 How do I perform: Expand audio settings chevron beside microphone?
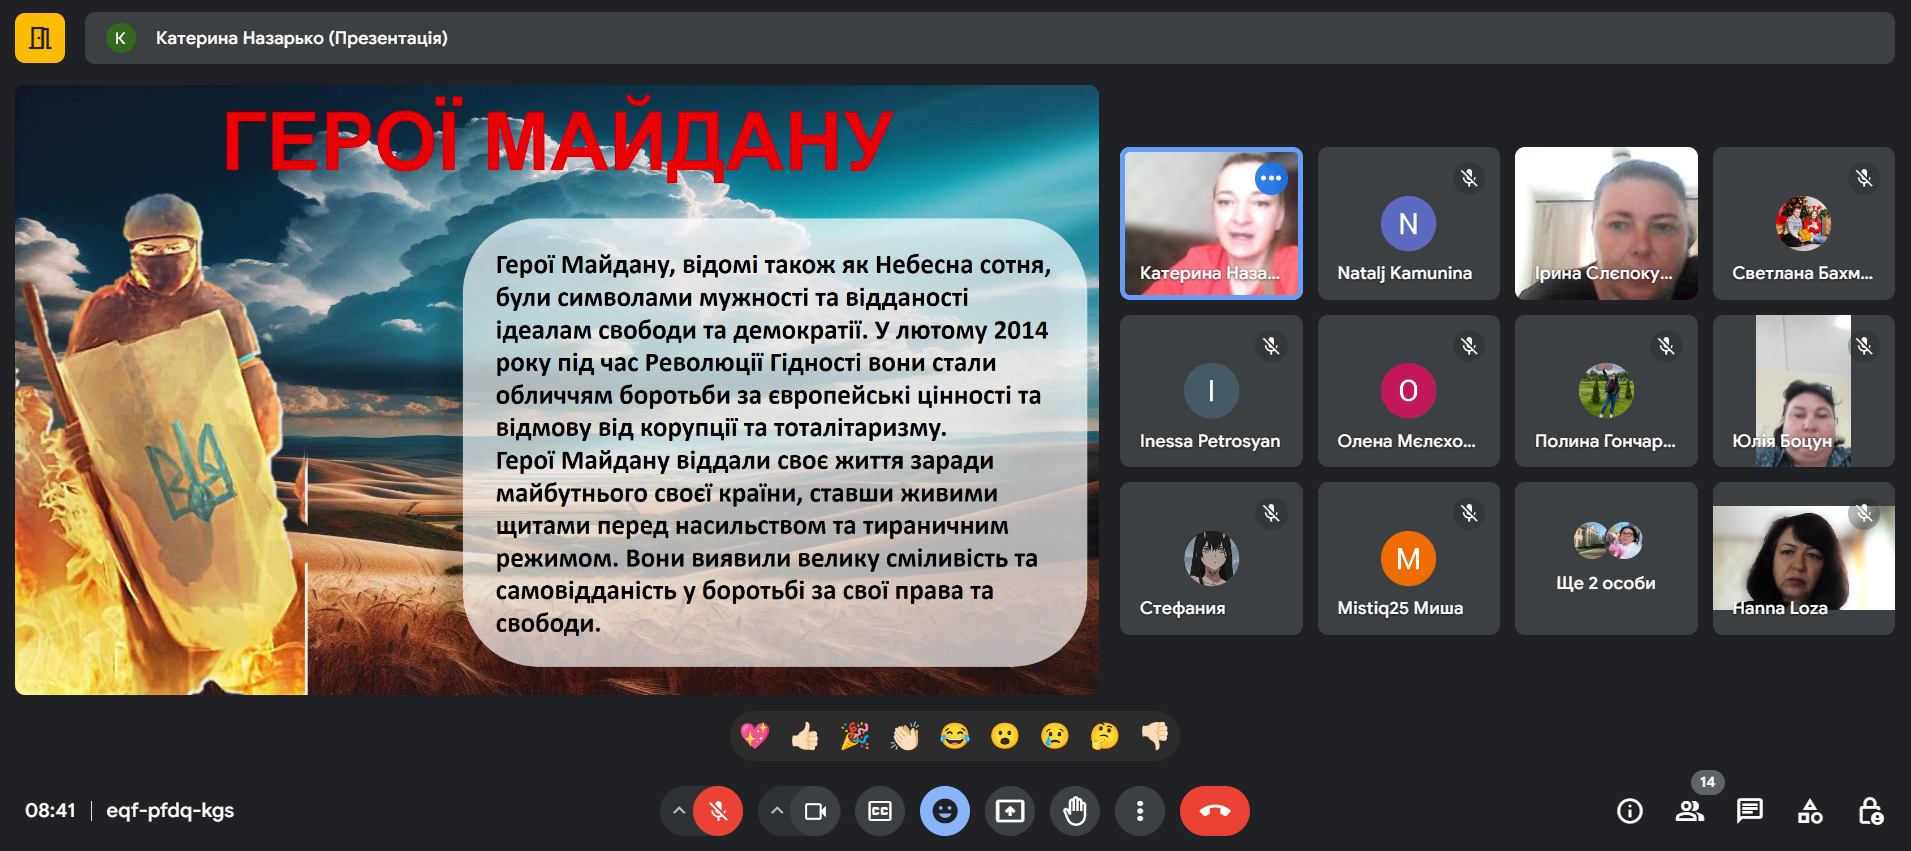679,811
